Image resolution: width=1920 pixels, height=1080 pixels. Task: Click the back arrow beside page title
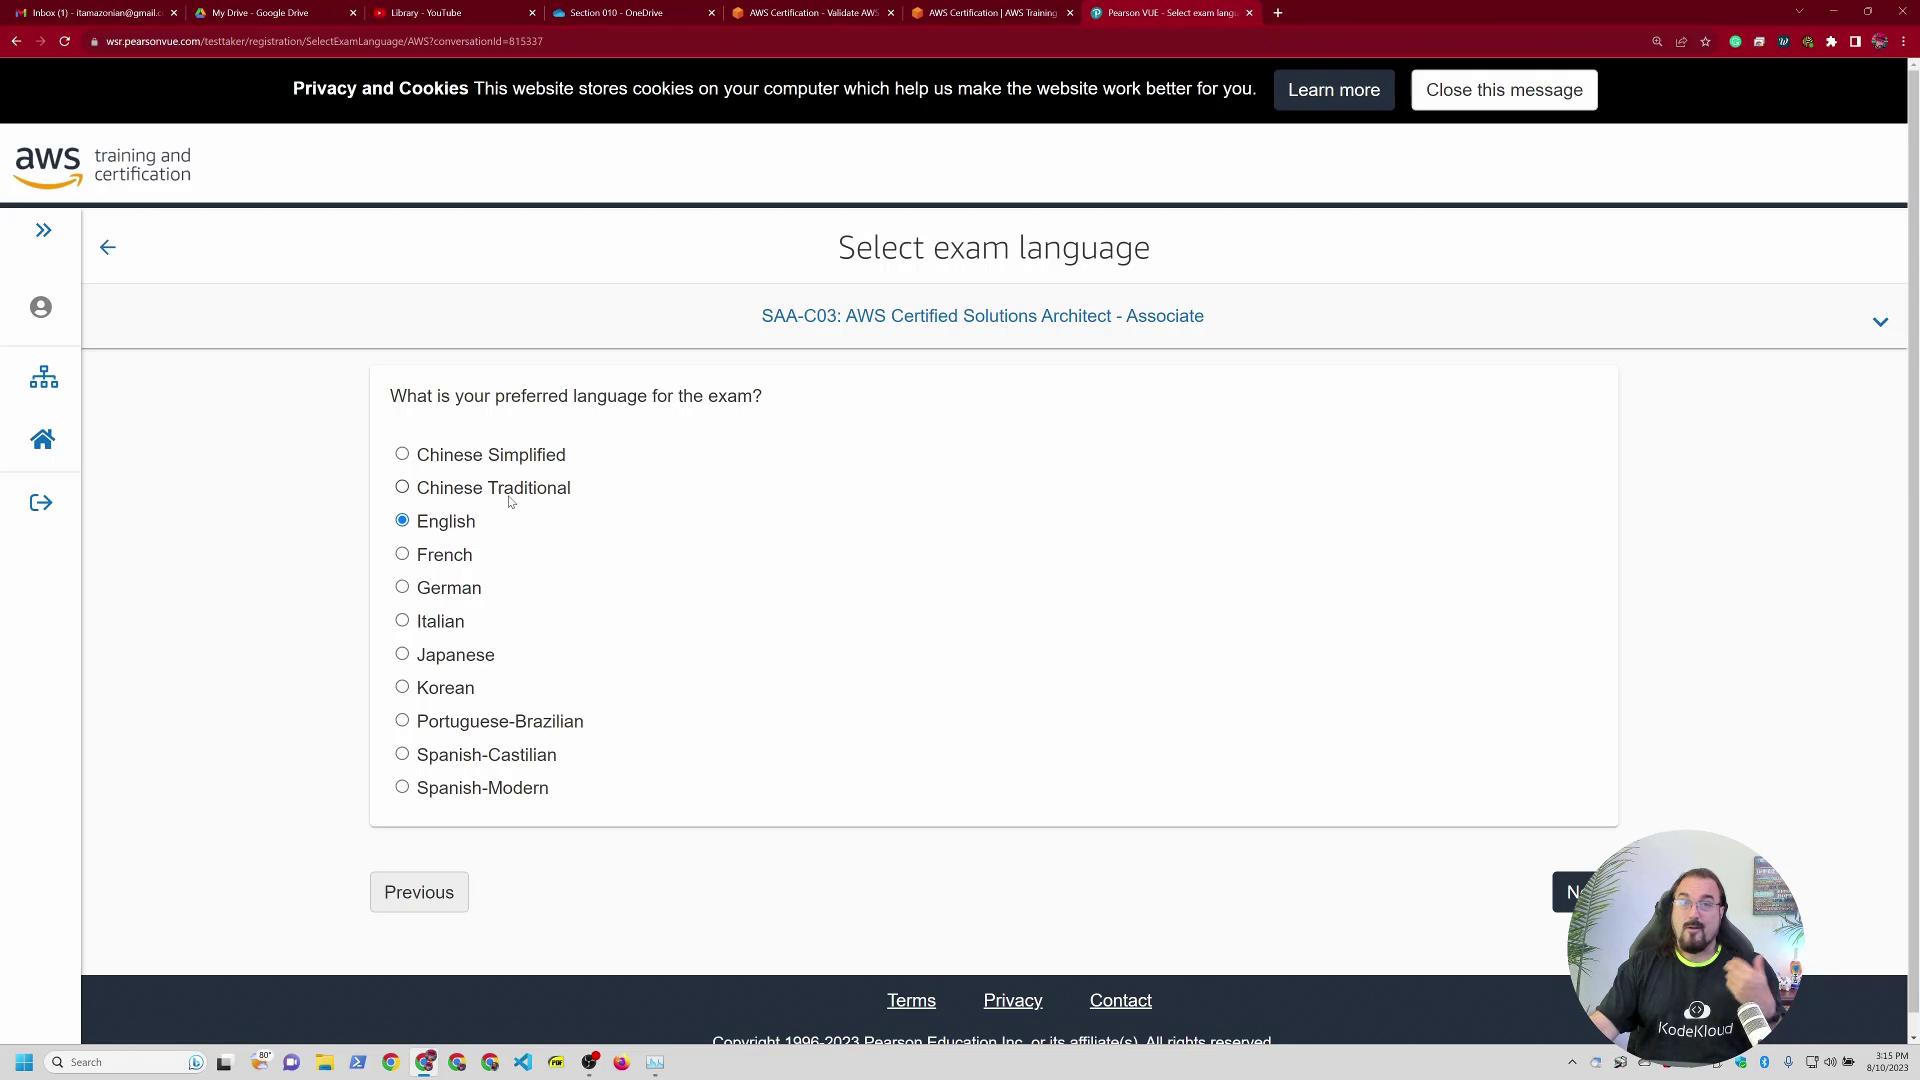108,248
